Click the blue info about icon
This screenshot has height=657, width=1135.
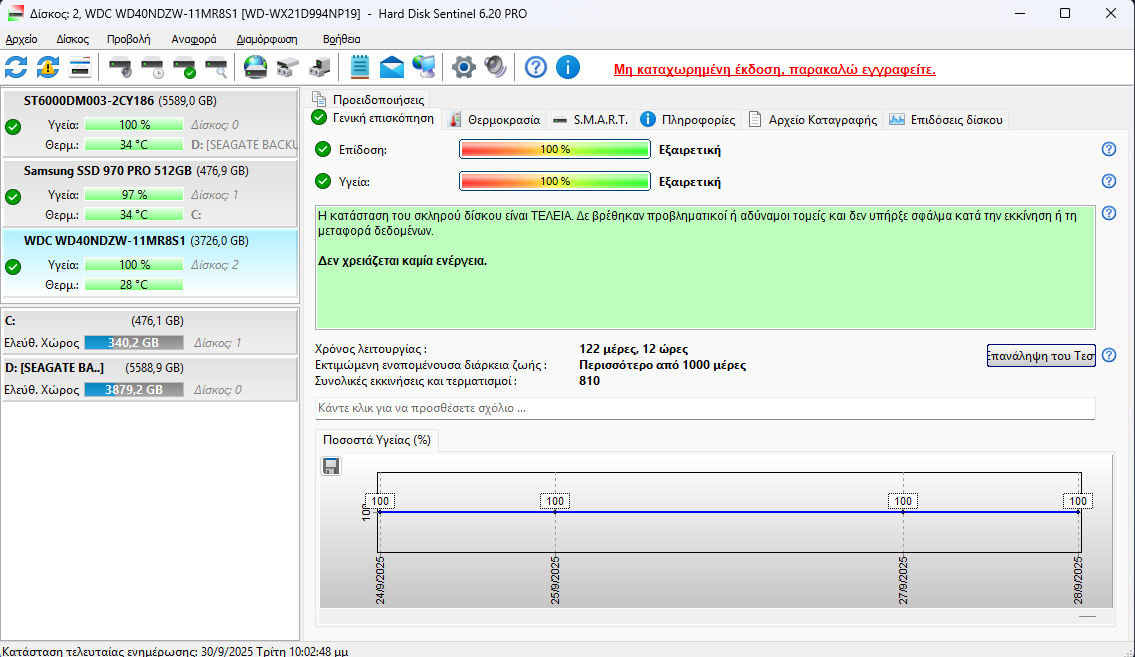point(567,67)
